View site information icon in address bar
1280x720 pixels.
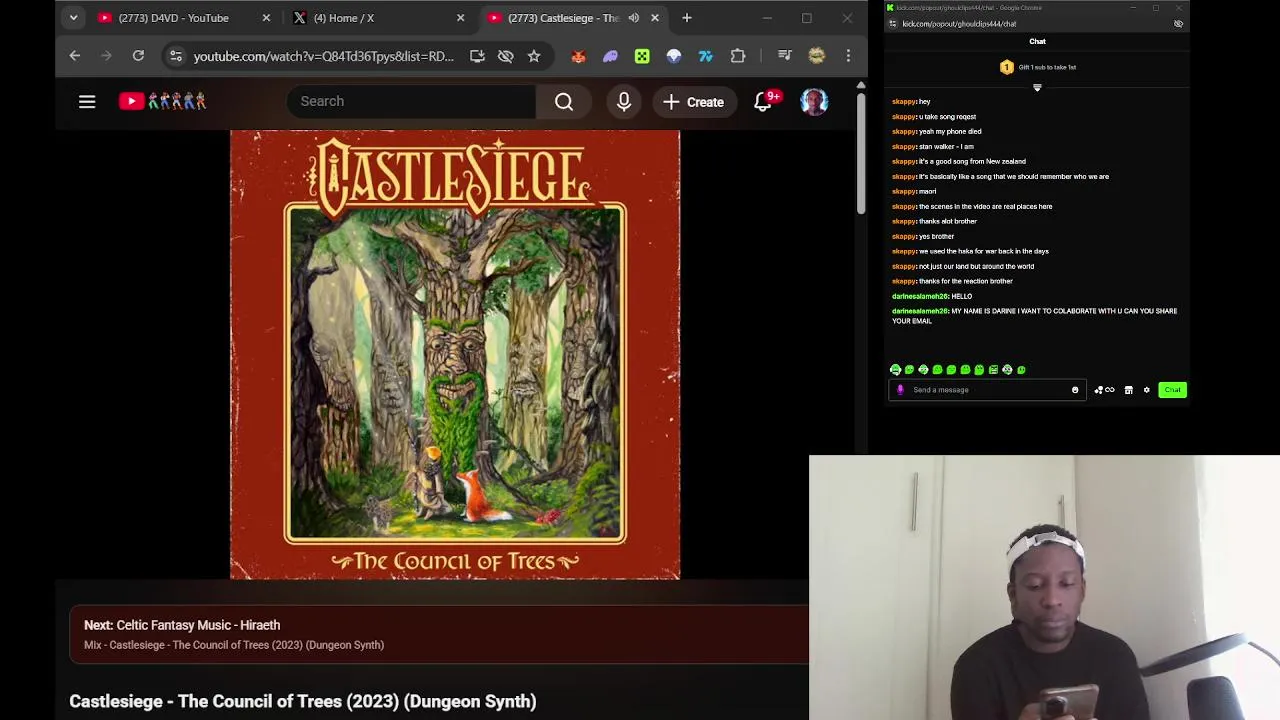pos(176,56)
